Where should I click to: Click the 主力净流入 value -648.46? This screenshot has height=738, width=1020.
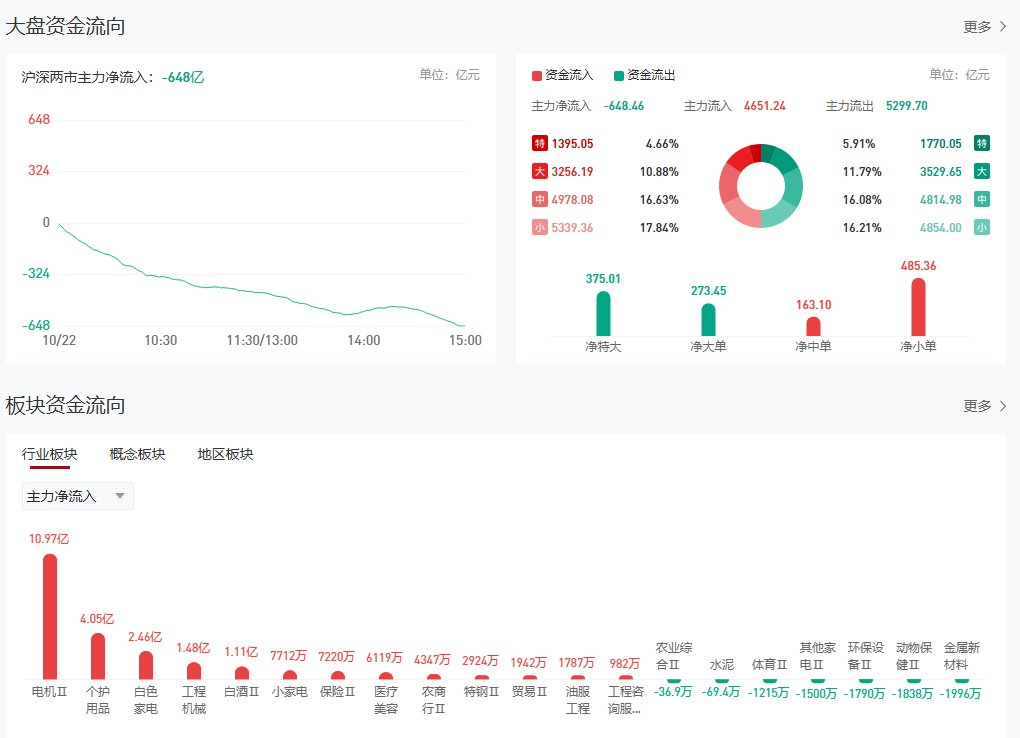point(624,106)
